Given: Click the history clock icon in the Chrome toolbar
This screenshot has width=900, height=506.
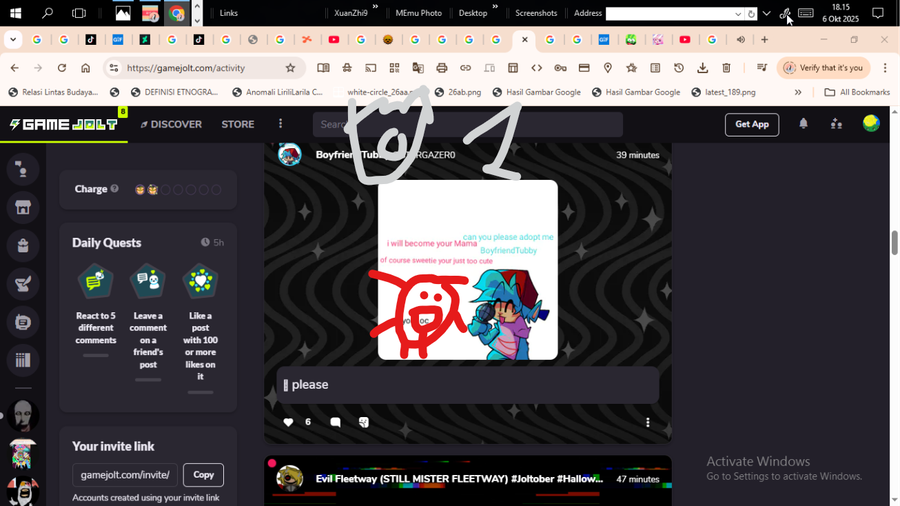Looking at the screenshot, I should pos(679,68).
